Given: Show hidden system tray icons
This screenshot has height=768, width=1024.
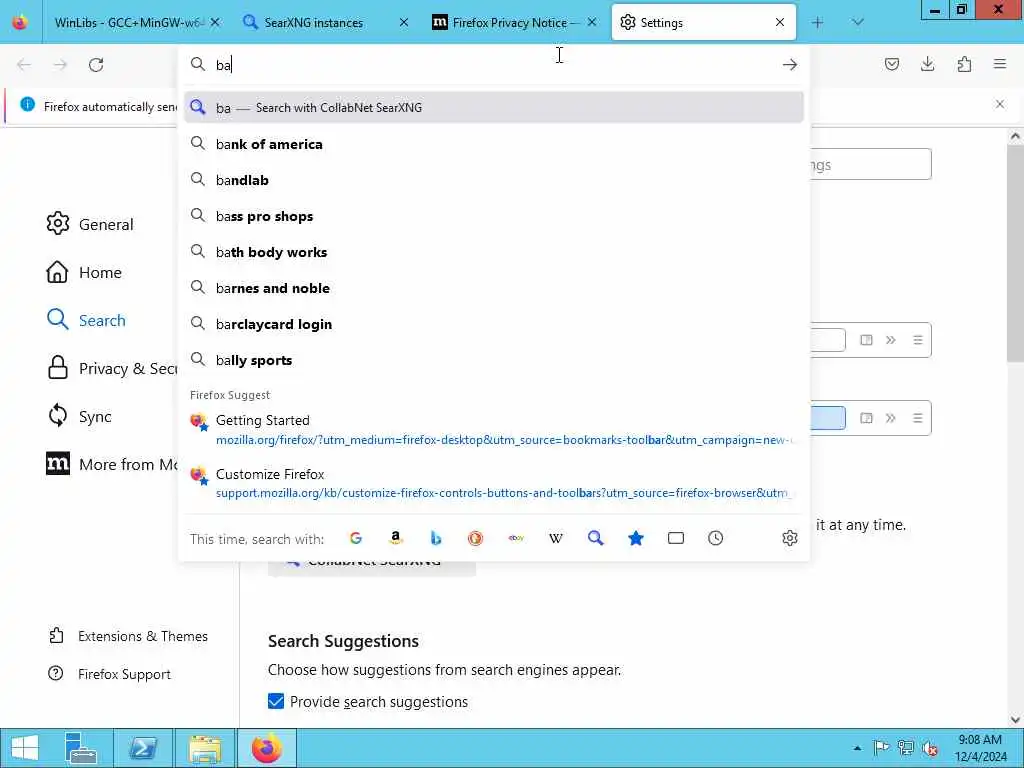Looking at the screenshot, I should [x=857, y=748].
